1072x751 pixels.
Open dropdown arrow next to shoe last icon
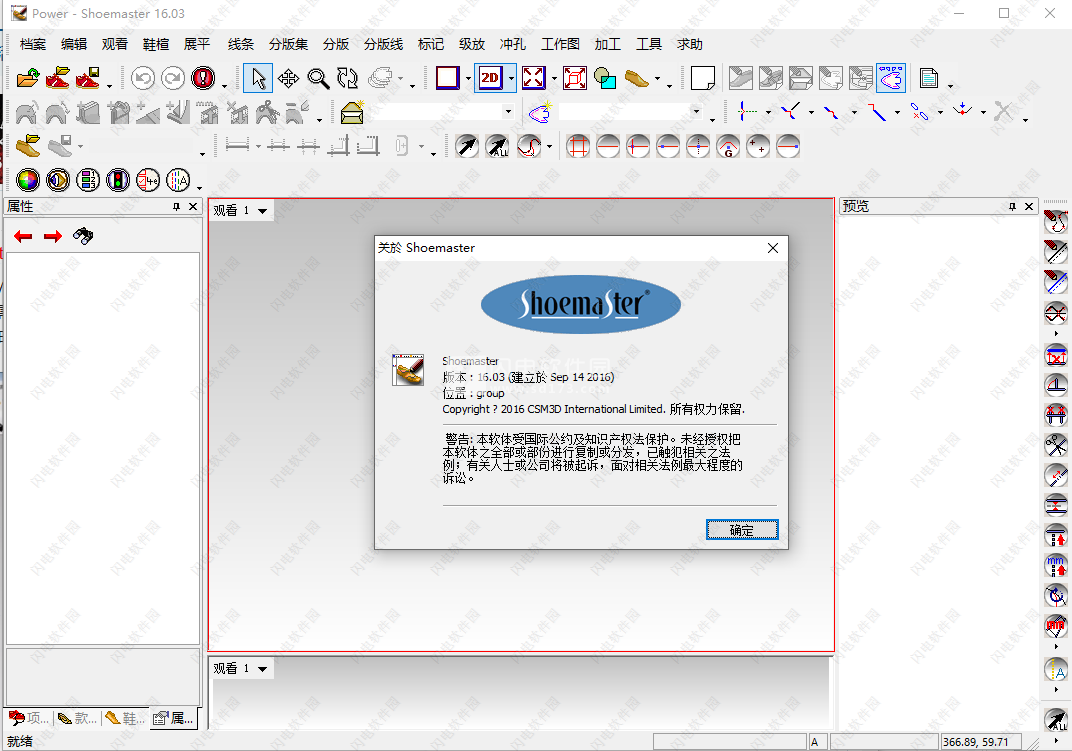coord(658,79)
